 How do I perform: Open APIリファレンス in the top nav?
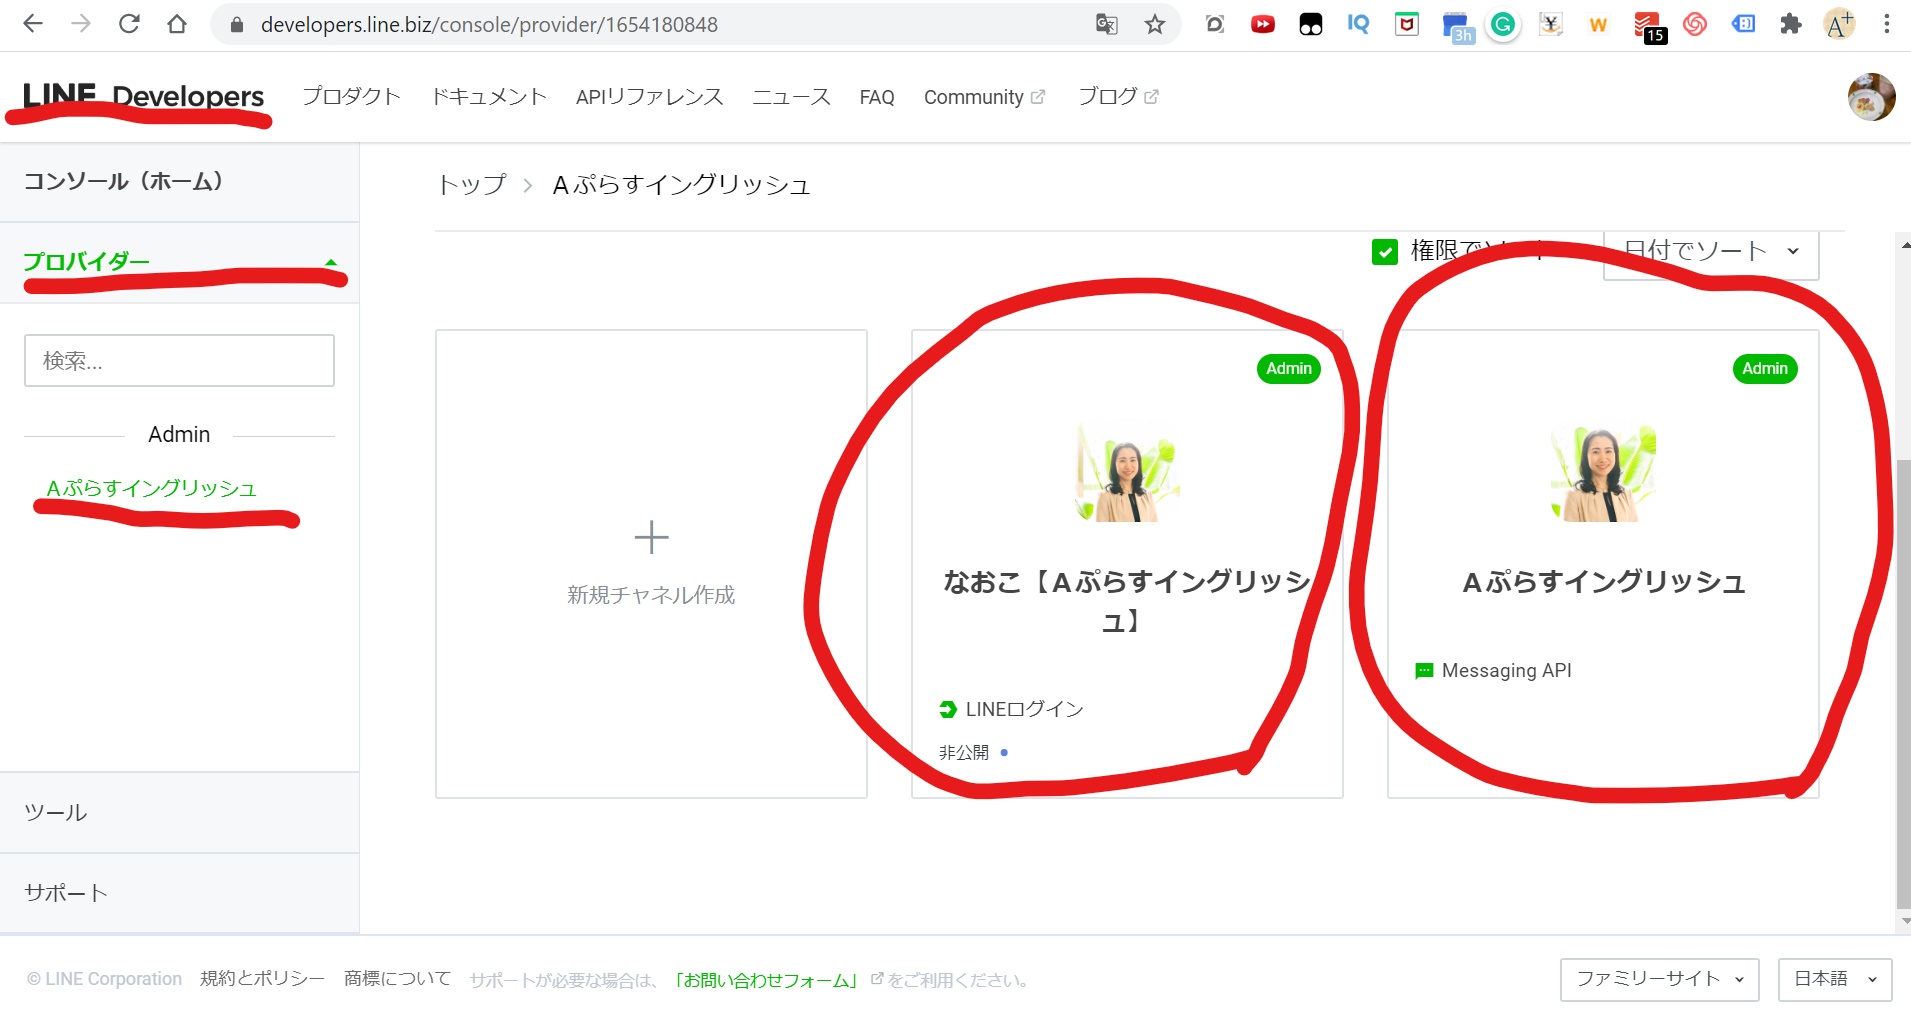(649, 97)
